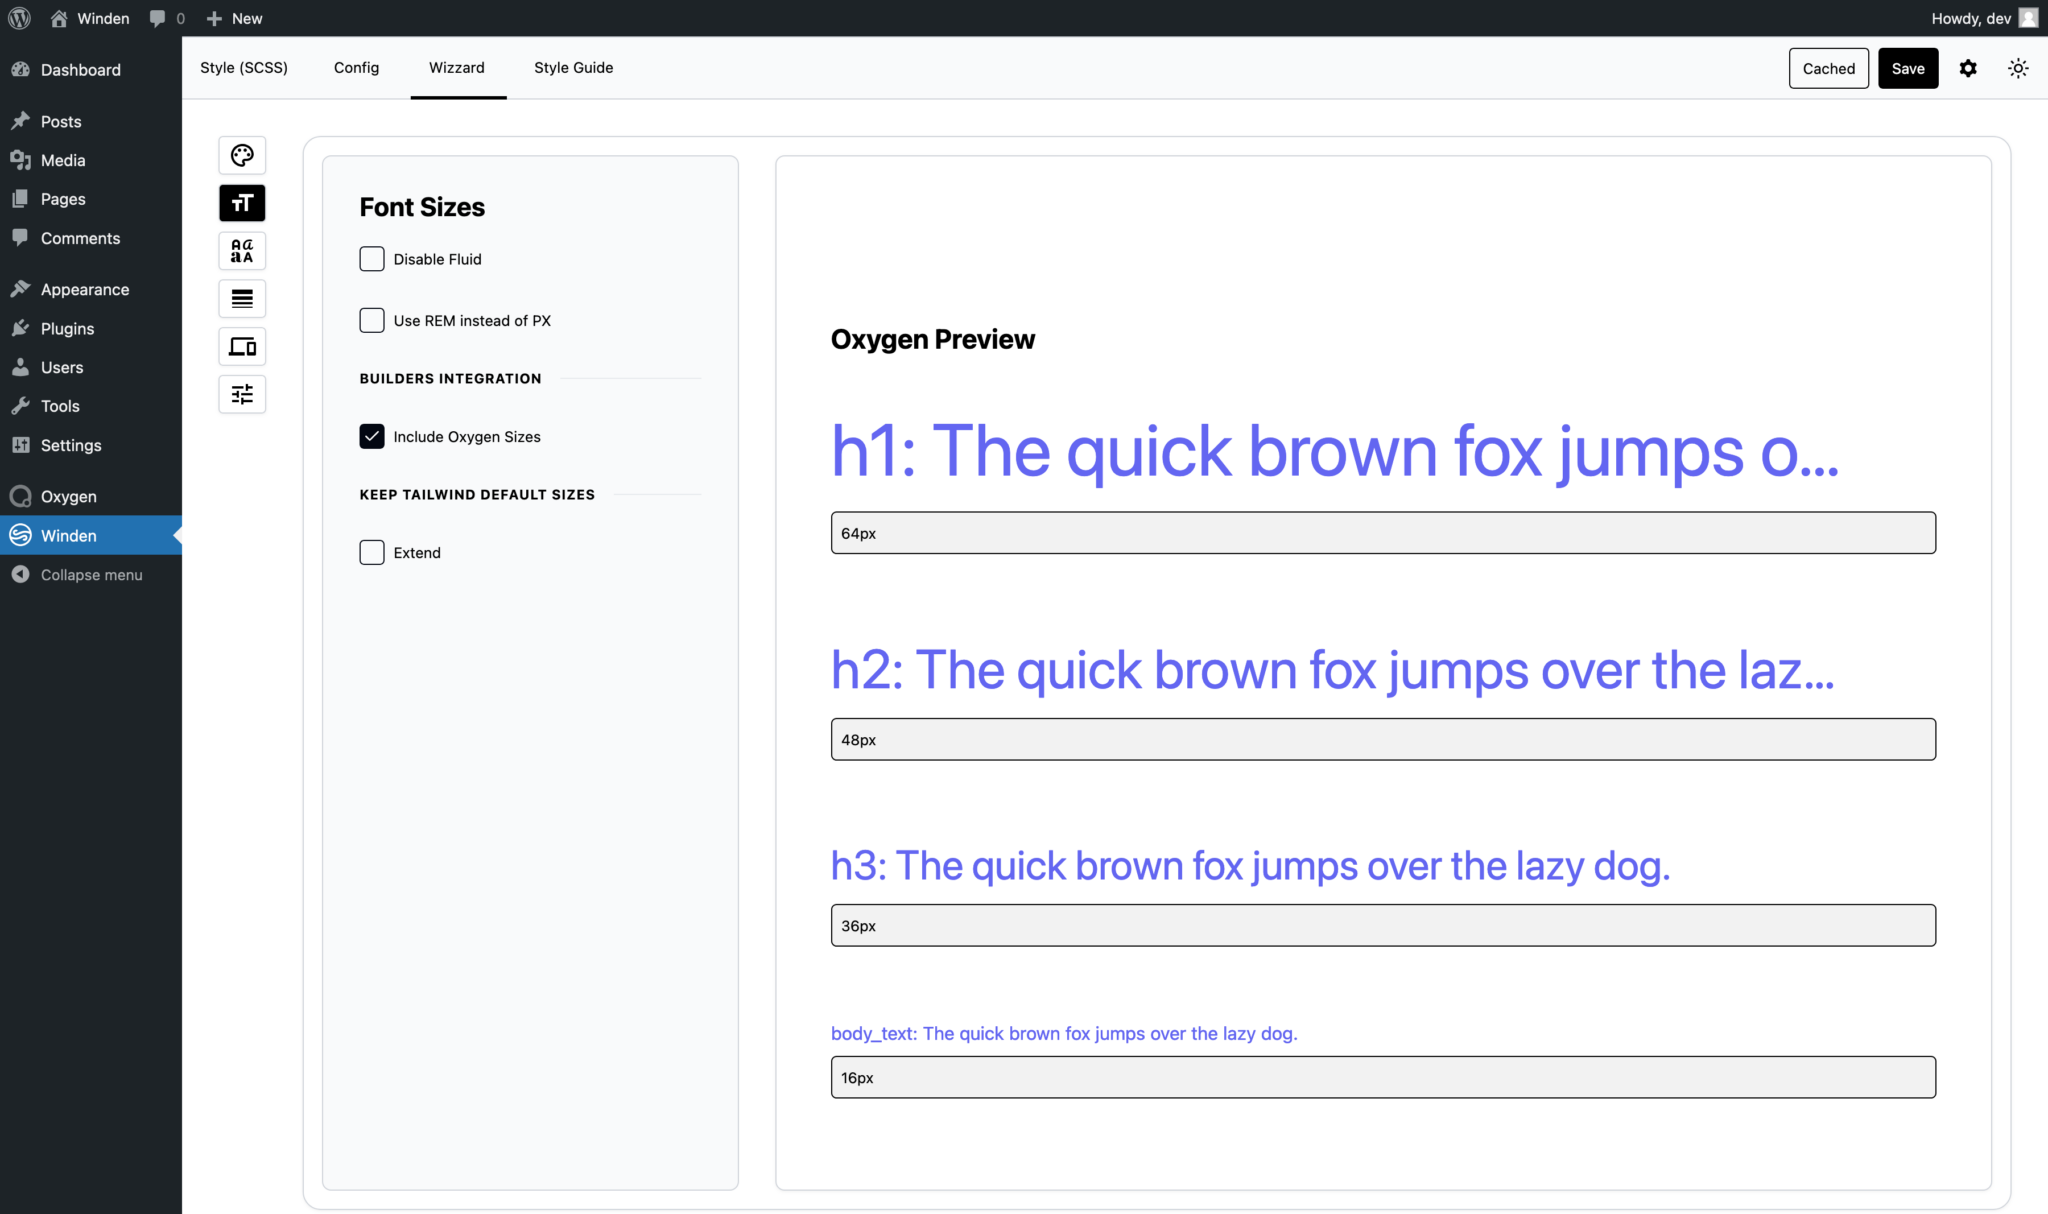Click the Collapse menu arrow icon
2048x1214 pixels.
(x=20, y=574)
